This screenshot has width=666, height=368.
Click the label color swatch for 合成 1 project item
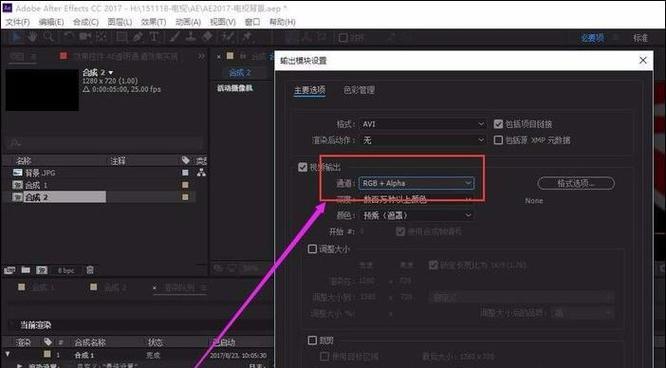(x=185, y=185)
